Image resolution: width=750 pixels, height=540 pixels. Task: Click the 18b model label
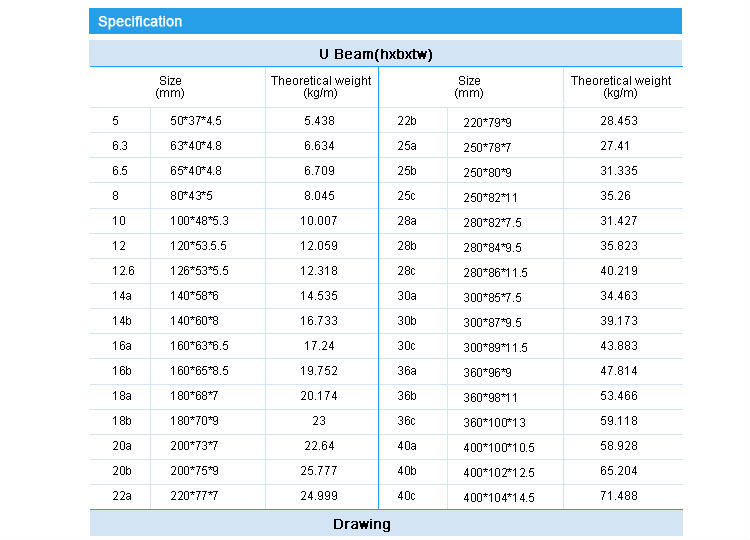(x=122, y=421)
